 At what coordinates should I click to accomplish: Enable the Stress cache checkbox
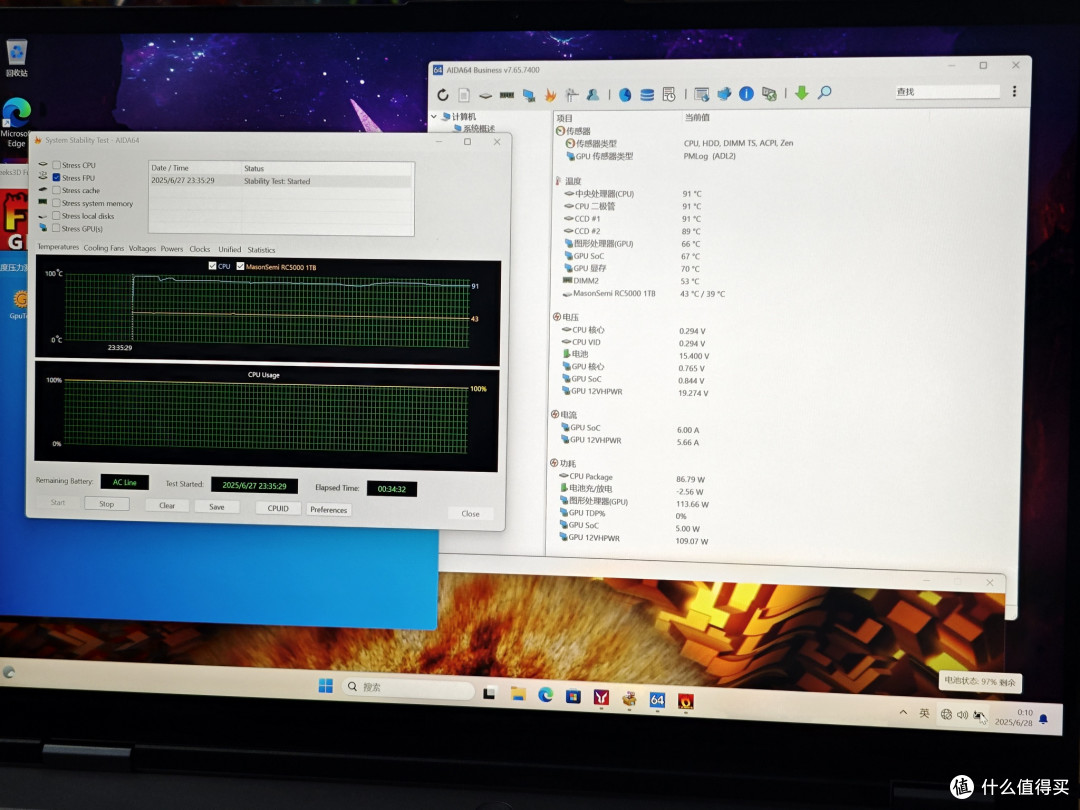(x=56, y=189)
